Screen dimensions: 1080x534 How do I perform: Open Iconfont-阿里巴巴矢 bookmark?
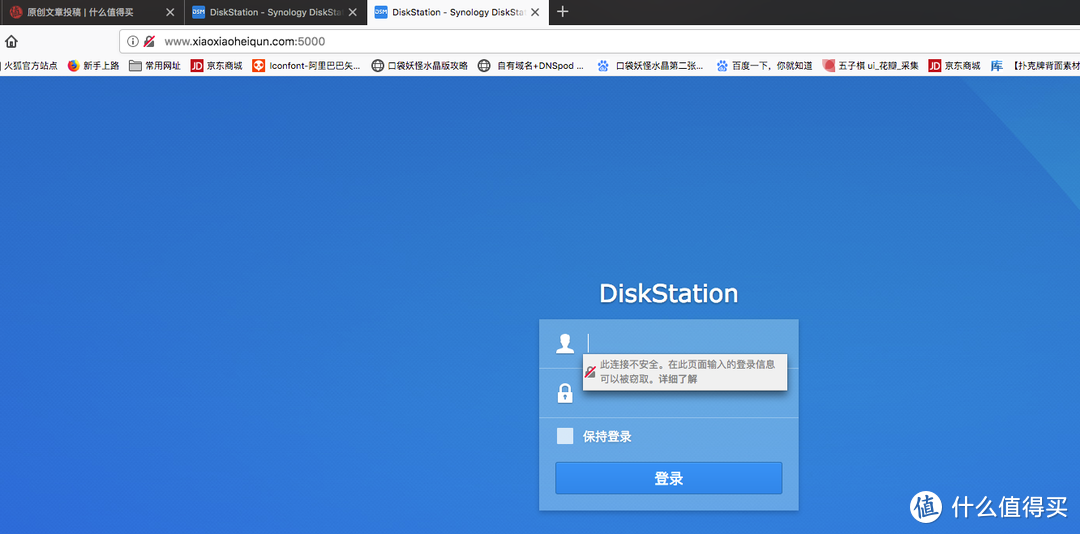click(x=306, y=66)
